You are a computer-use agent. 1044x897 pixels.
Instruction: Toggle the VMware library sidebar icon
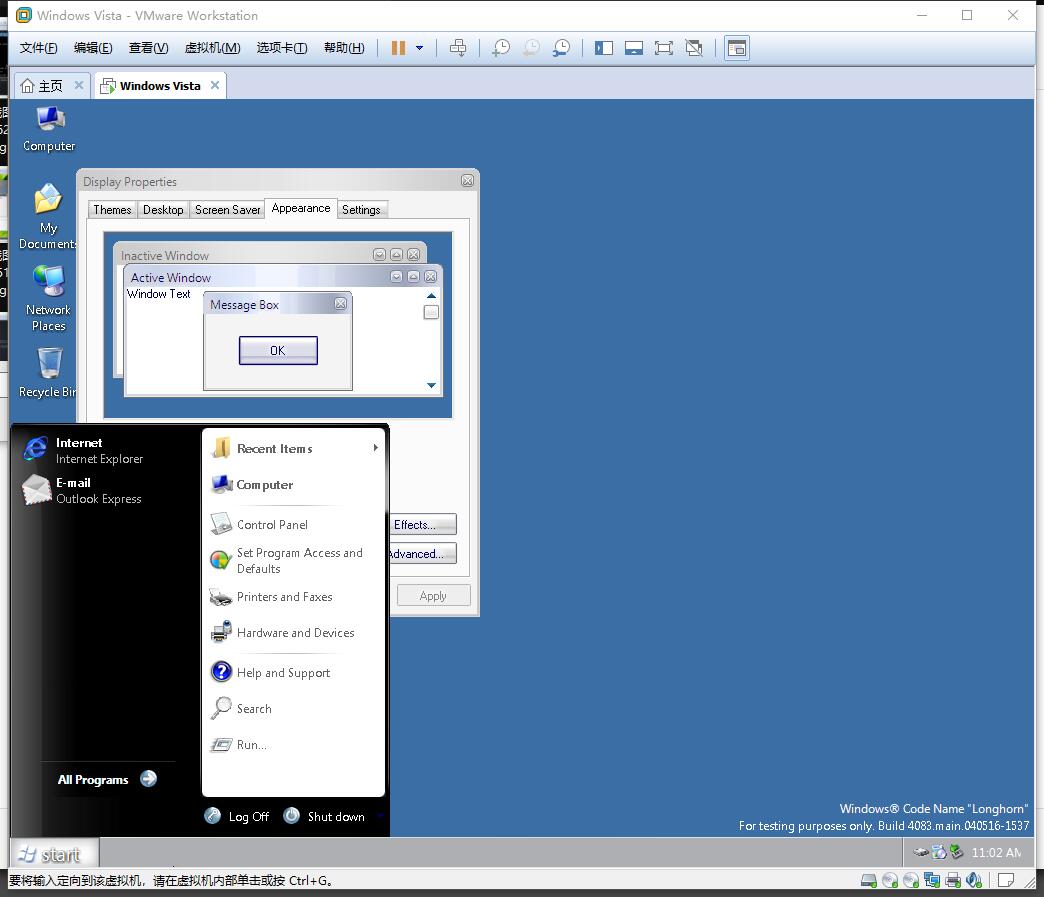604,48
